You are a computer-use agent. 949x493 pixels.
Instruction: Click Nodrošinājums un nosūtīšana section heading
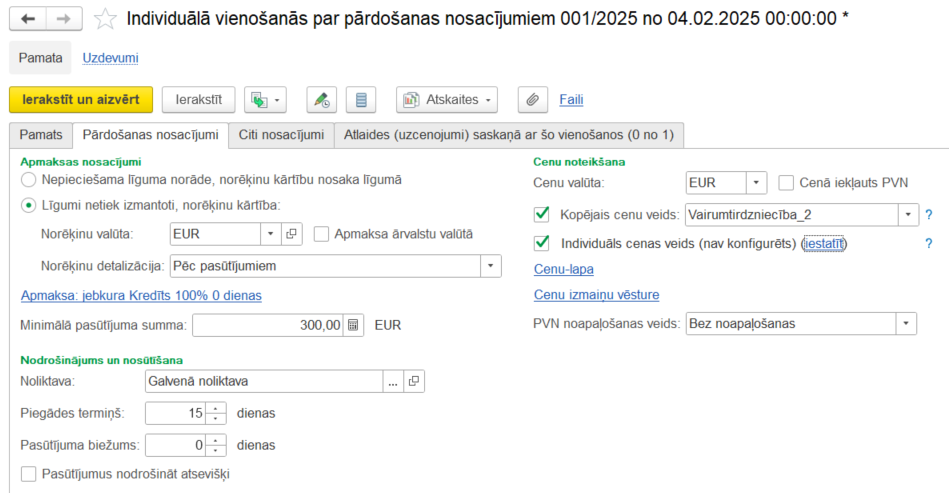click(102, 361)
